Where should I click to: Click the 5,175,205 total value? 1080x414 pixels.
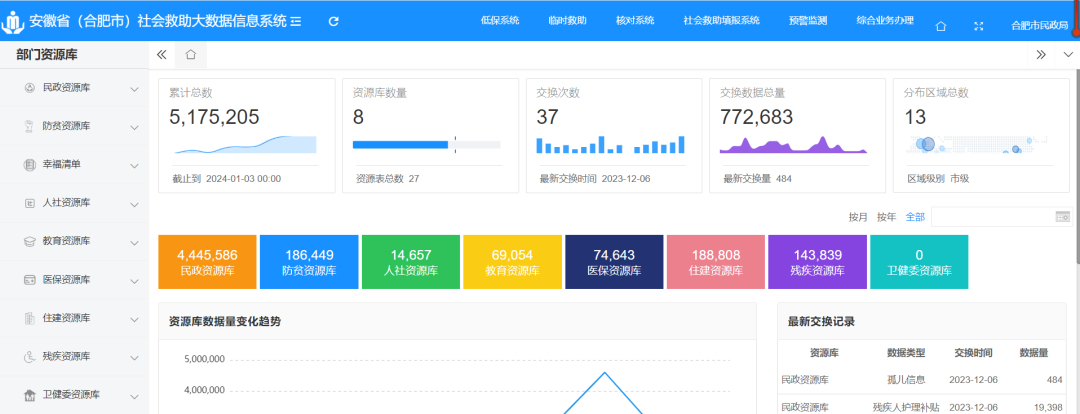pos(214,117)
